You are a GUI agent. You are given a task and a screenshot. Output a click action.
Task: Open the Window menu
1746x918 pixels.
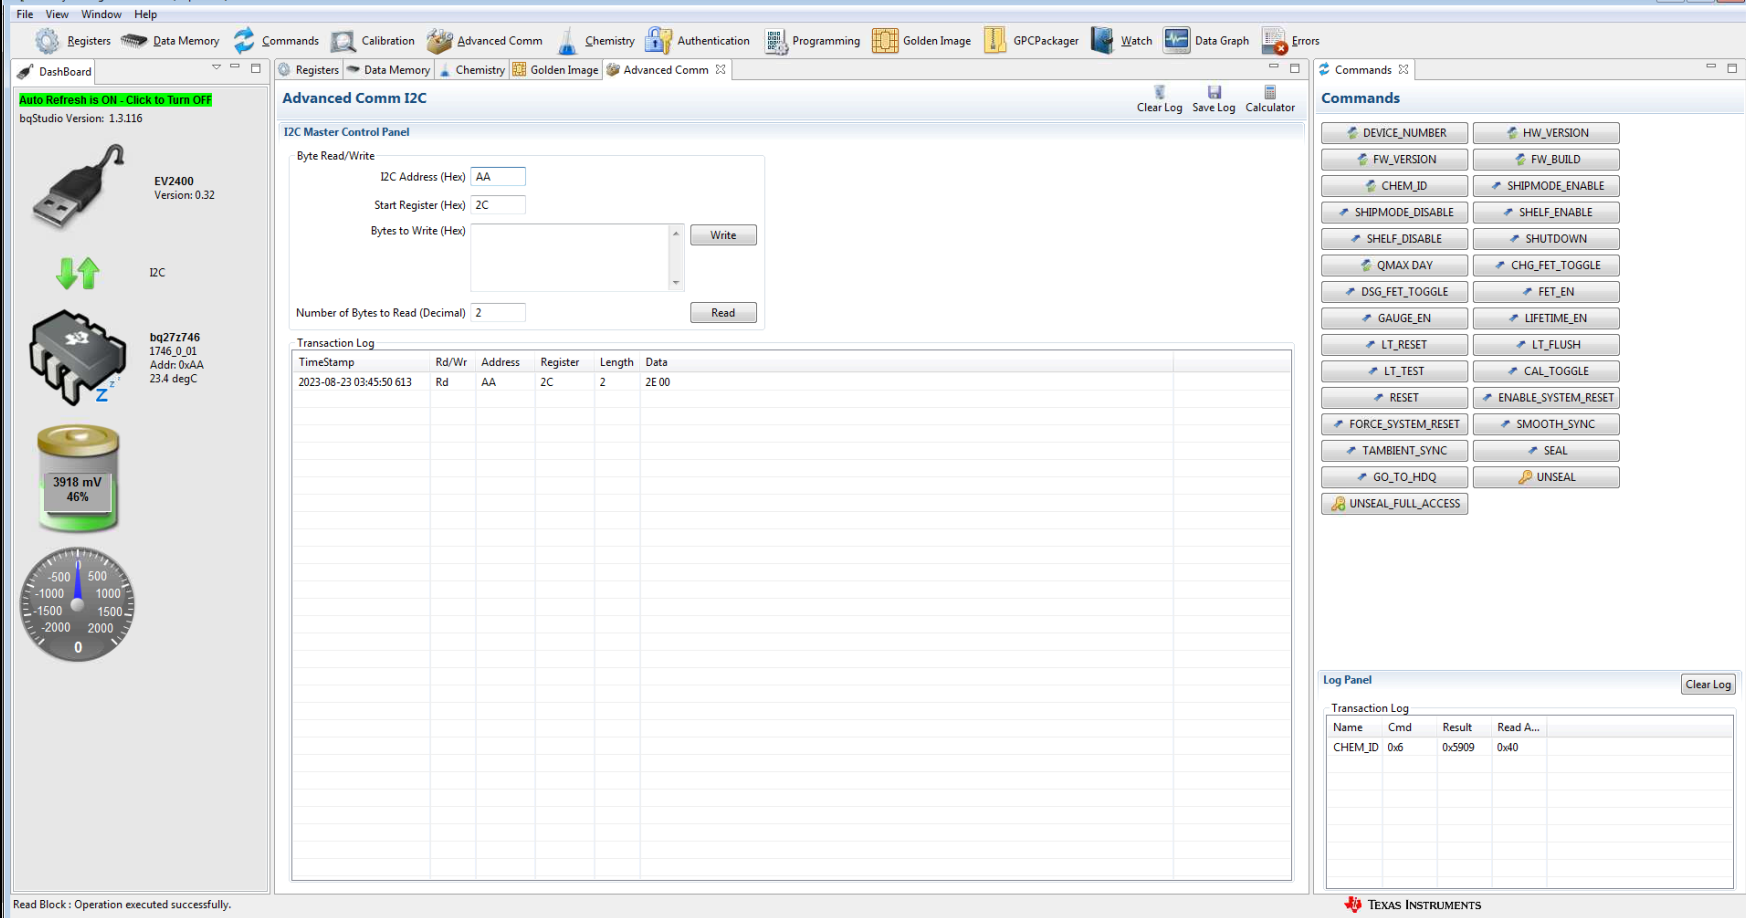coord(101,14)
